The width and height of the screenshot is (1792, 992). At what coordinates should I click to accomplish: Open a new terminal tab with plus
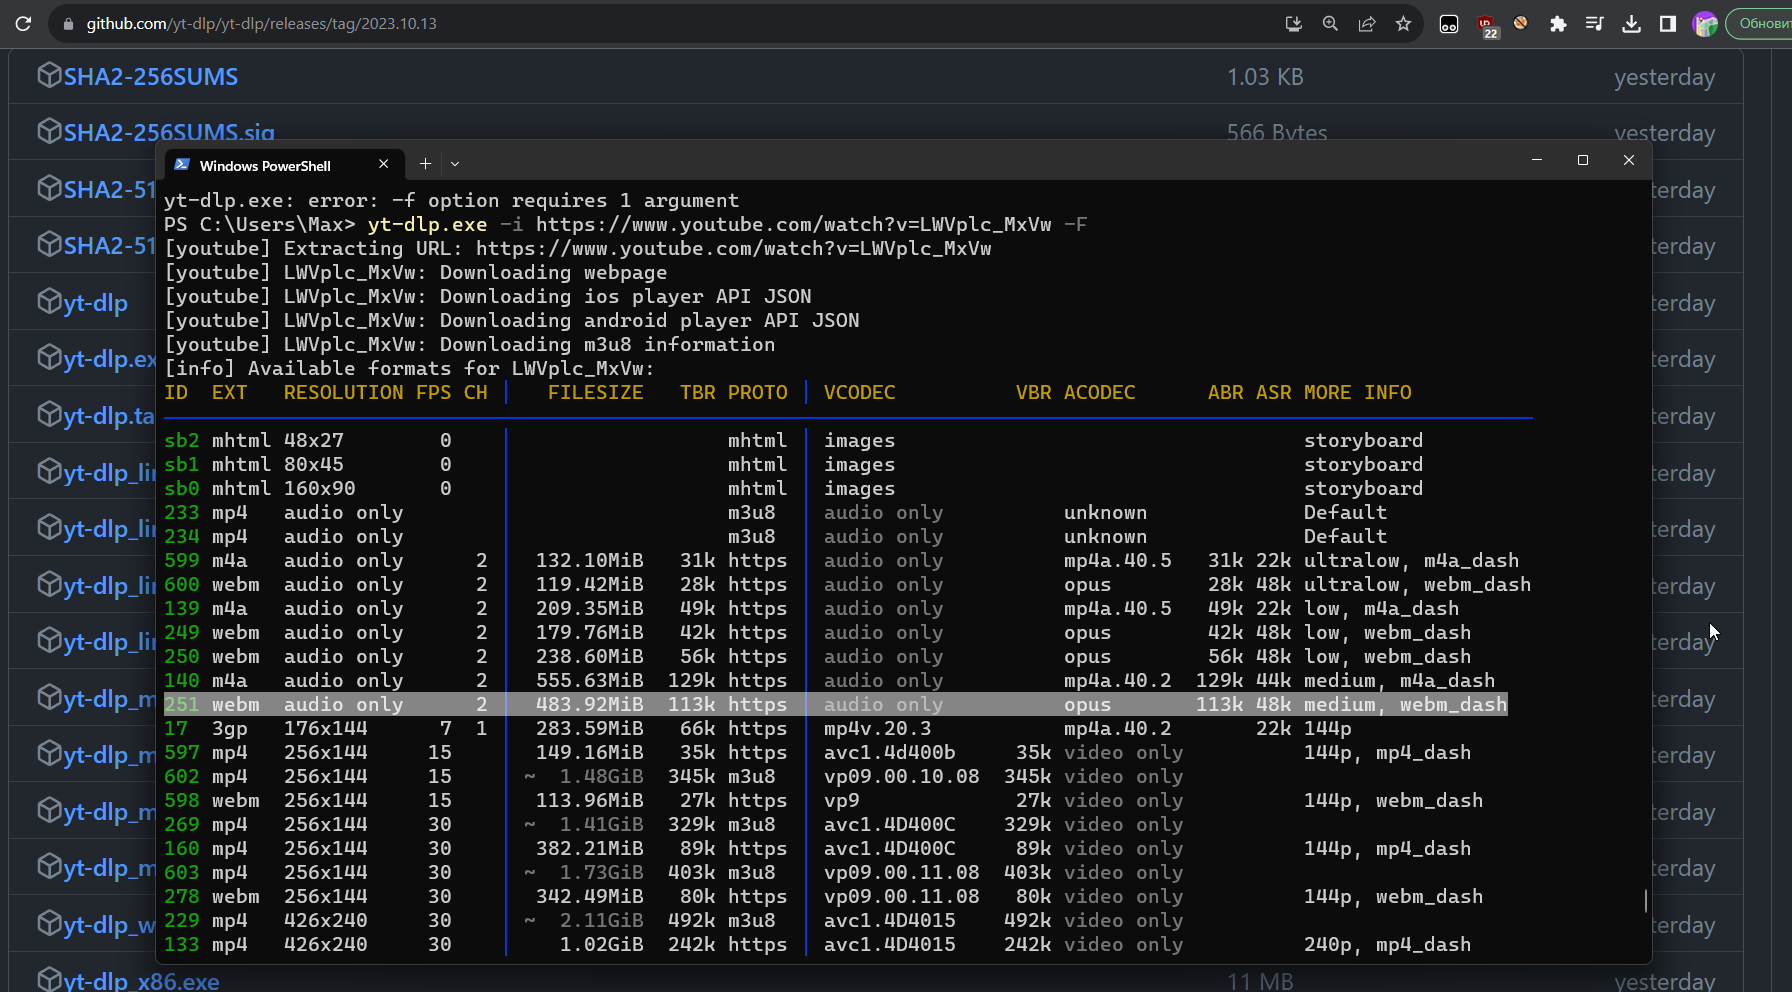pos(425,164)
